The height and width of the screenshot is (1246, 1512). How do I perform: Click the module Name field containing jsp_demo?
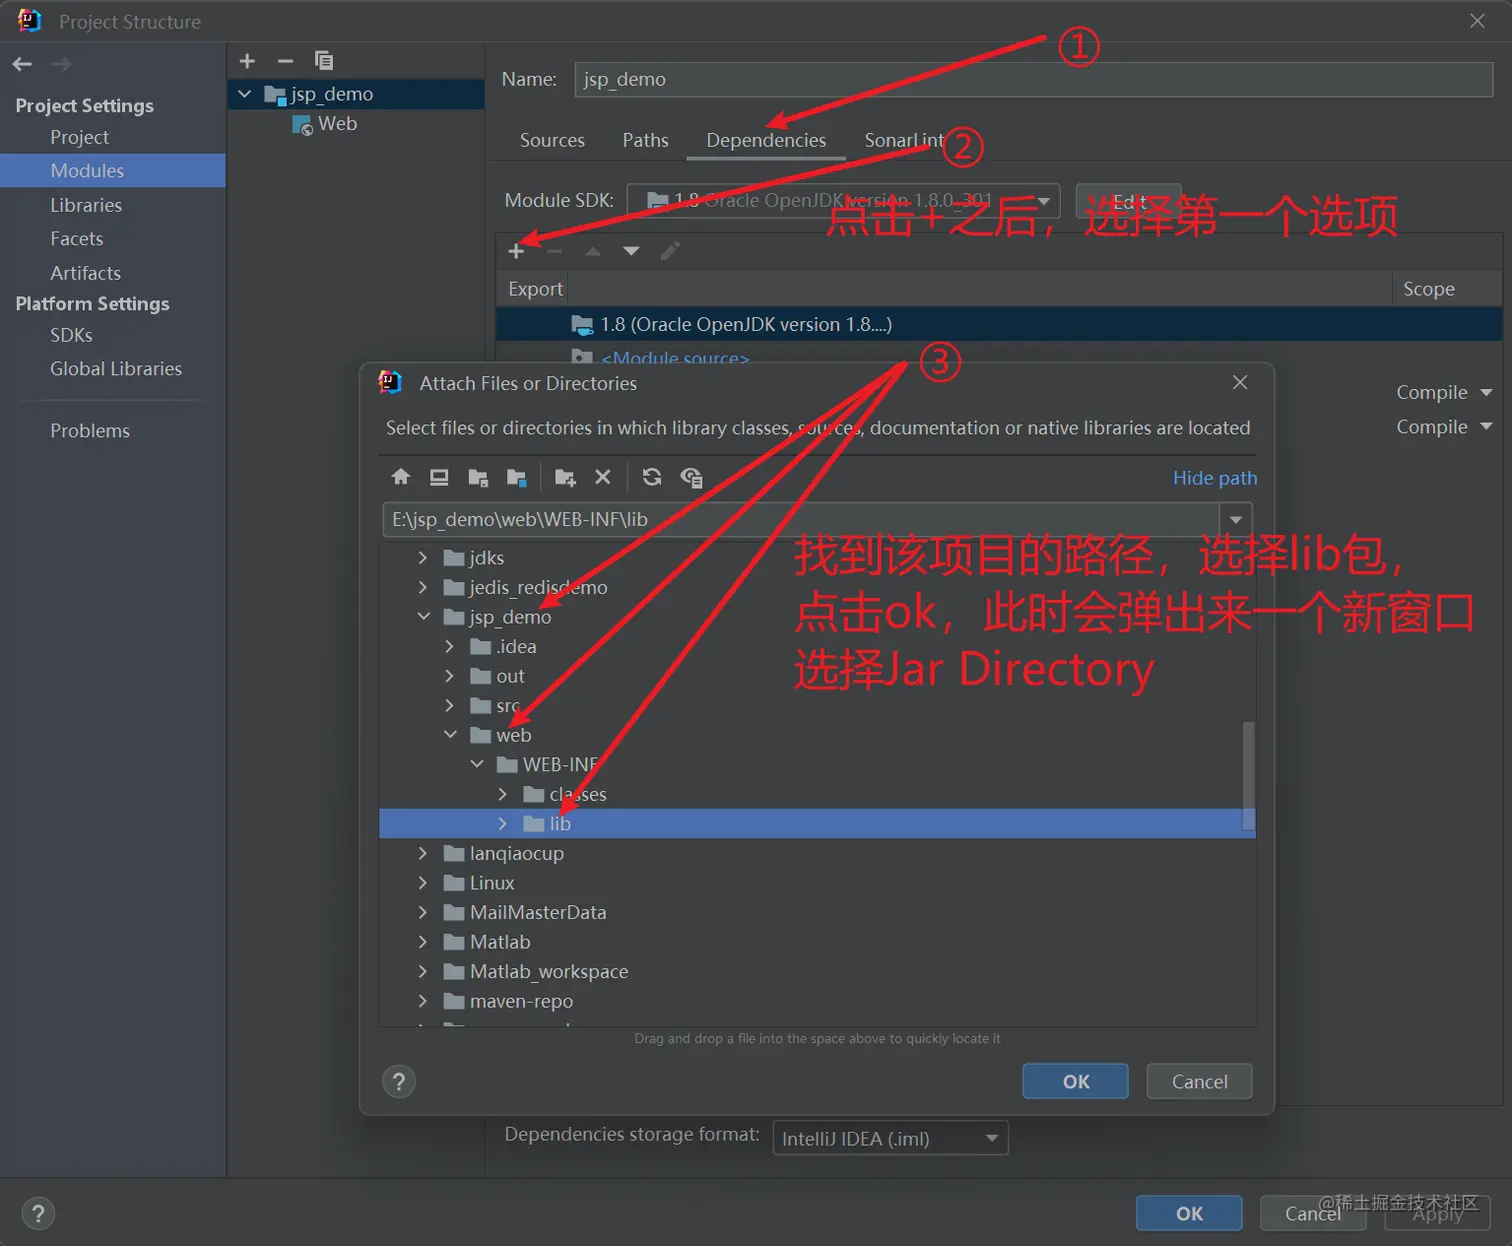(x=1033, y=79)
